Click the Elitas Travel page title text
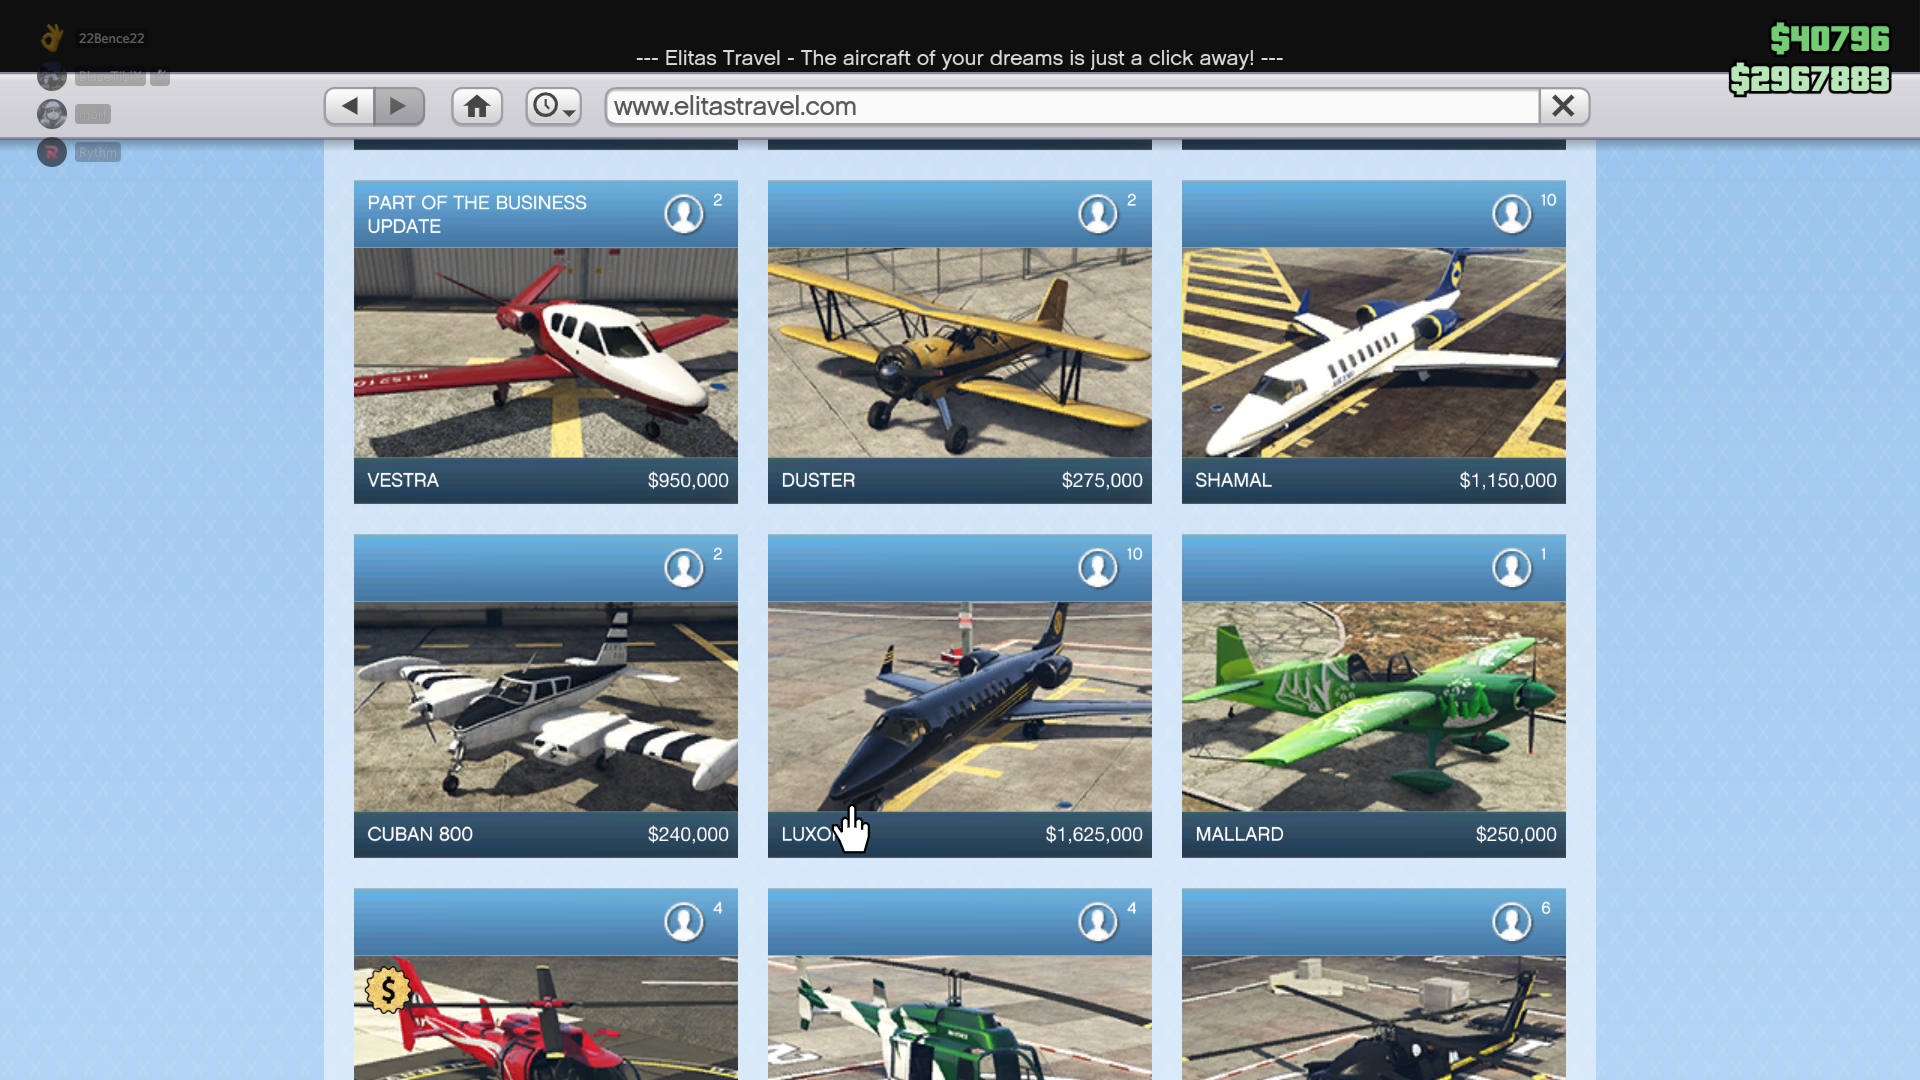This screenshot has width=1920, height=1080. (x=959, y=58)
